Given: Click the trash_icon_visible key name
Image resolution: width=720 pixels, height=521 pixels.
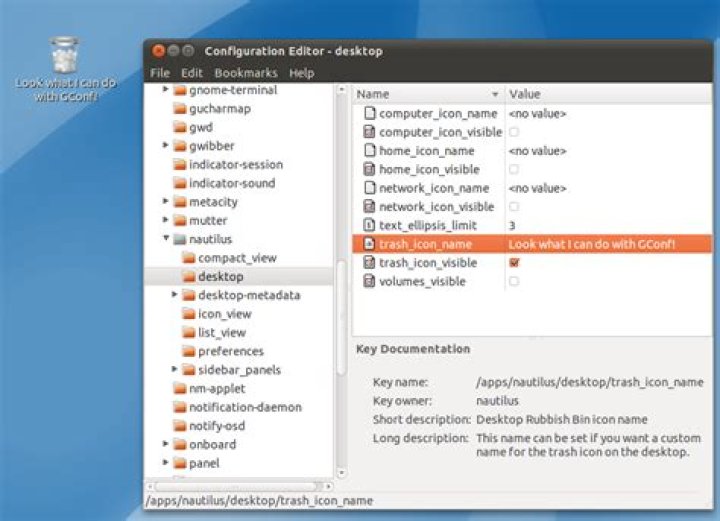Looking at the screenshot, I should [428, 263].
